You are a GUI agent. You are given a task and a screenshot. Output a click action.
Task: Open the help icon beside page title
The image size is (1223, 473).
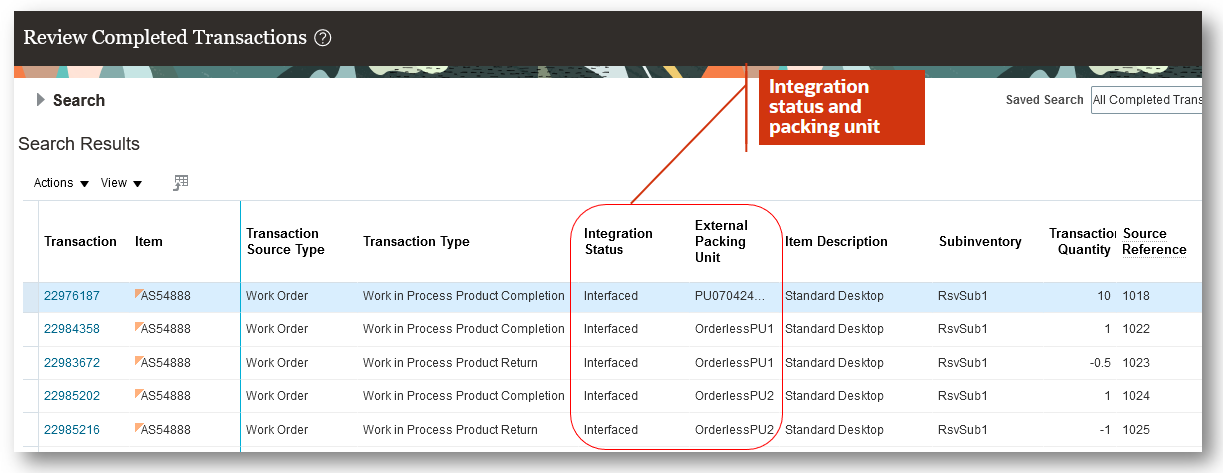(322, 38)
